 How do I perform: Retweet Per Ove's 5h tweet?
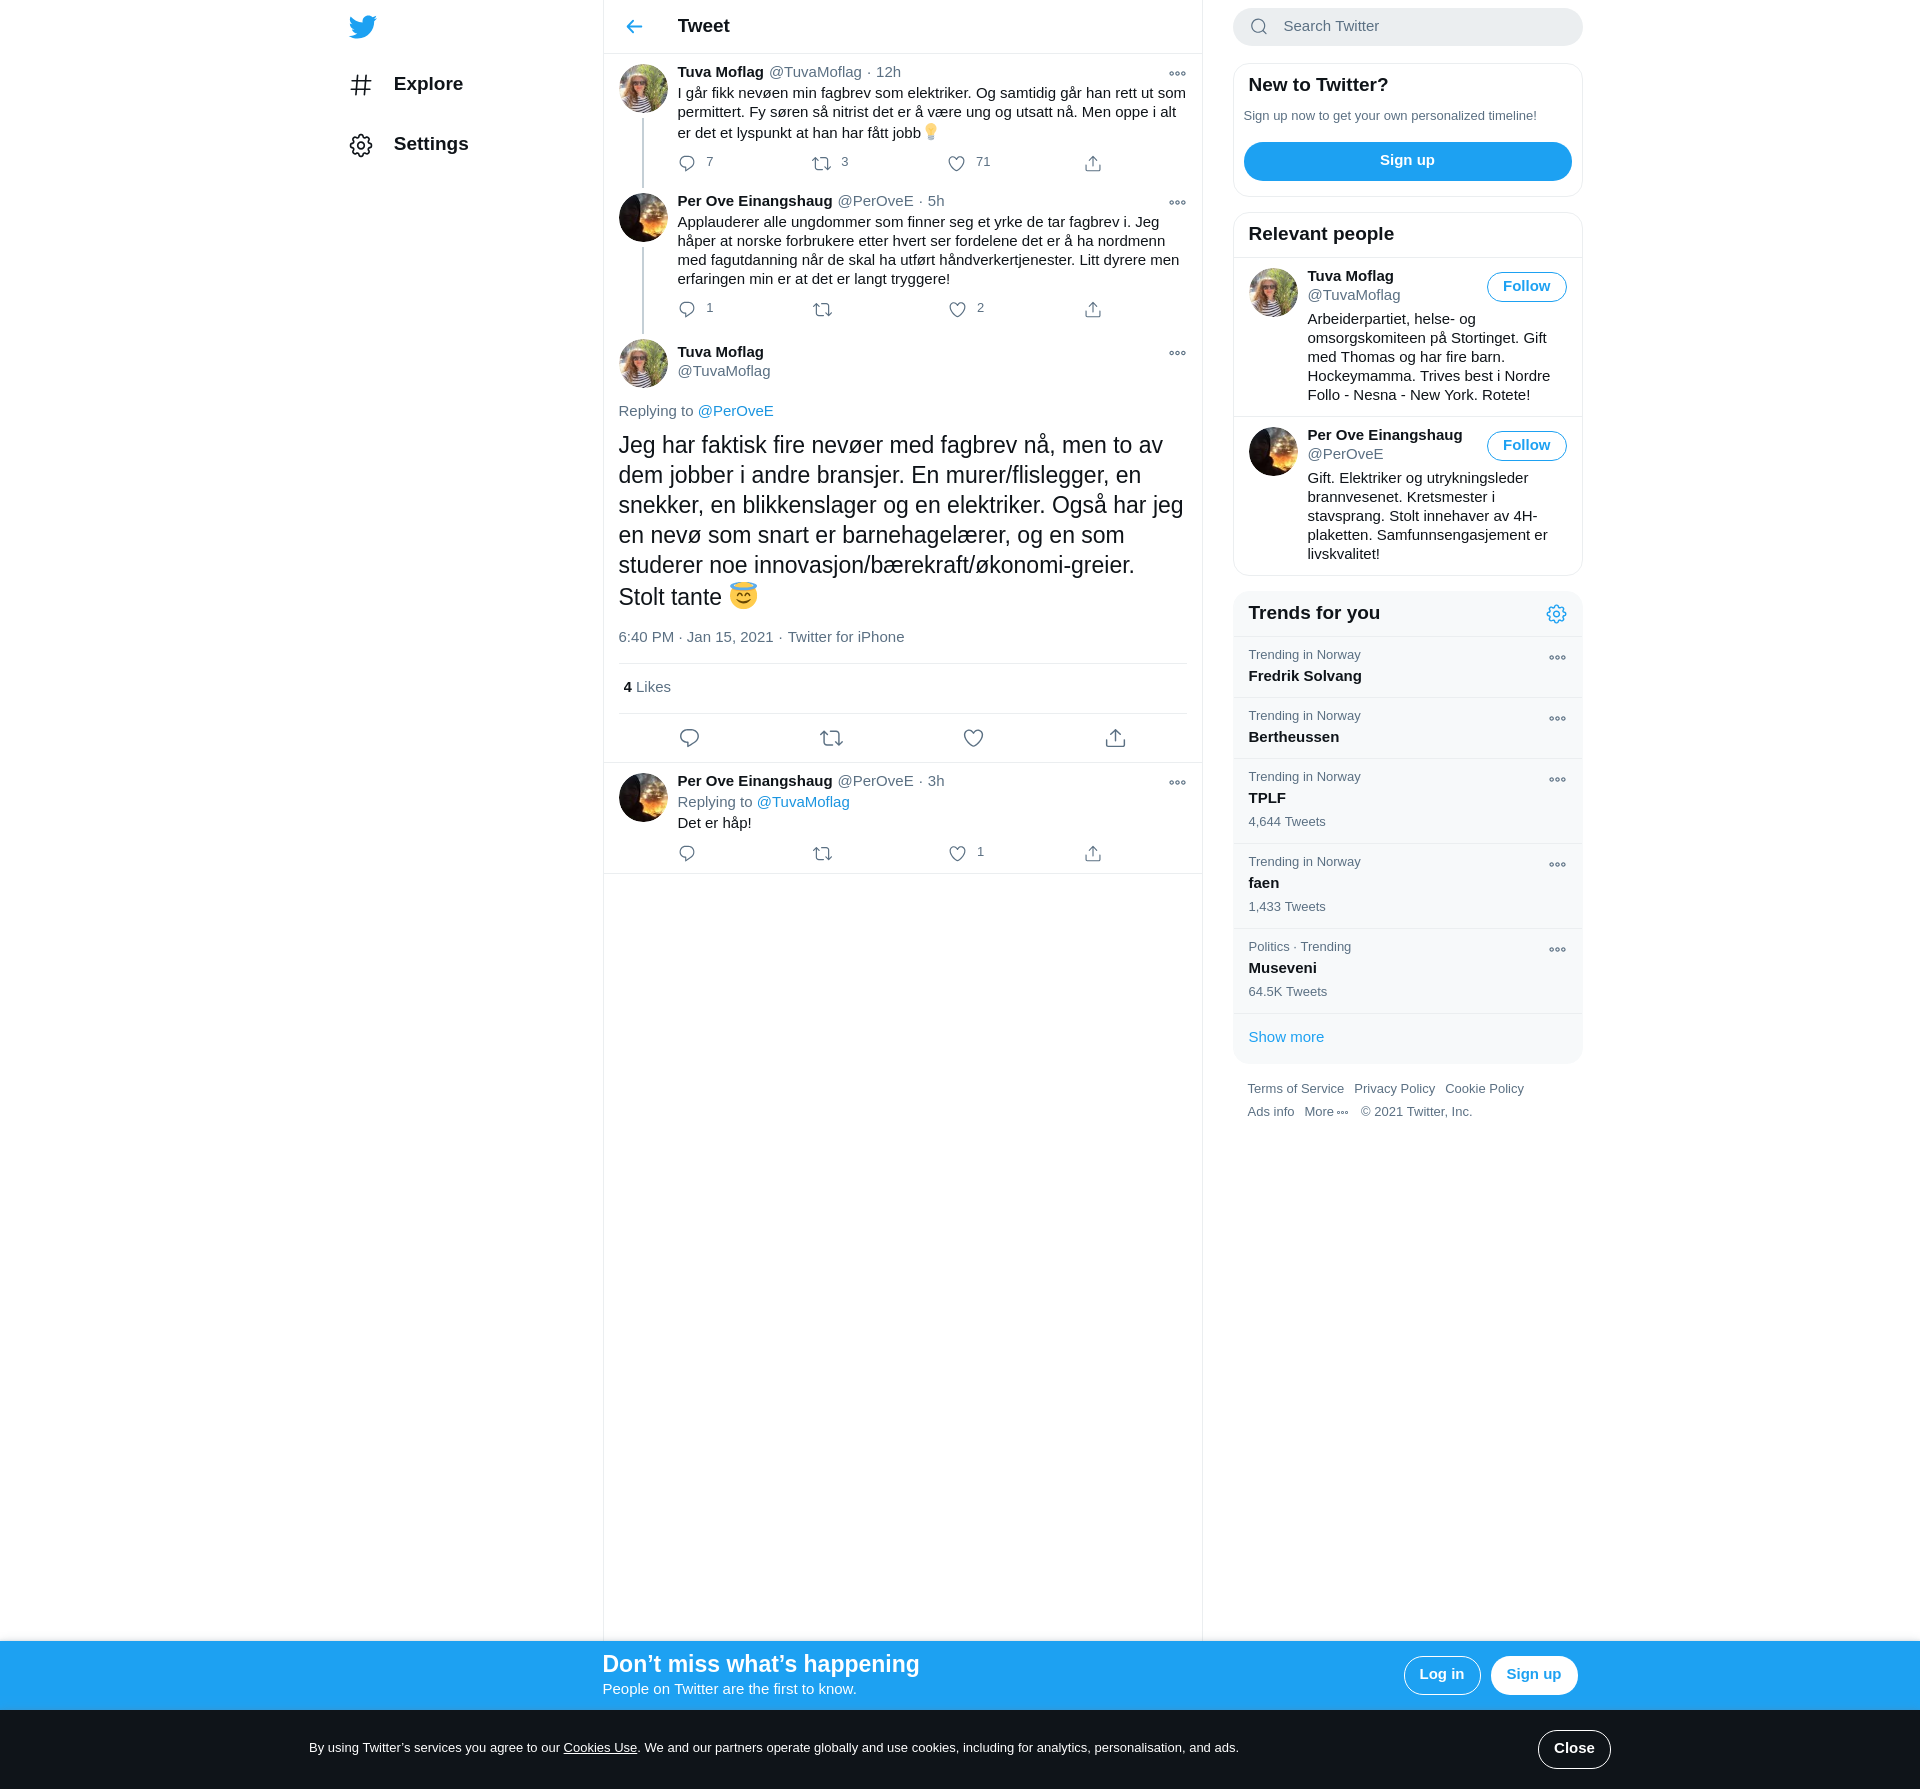(822, 309)
